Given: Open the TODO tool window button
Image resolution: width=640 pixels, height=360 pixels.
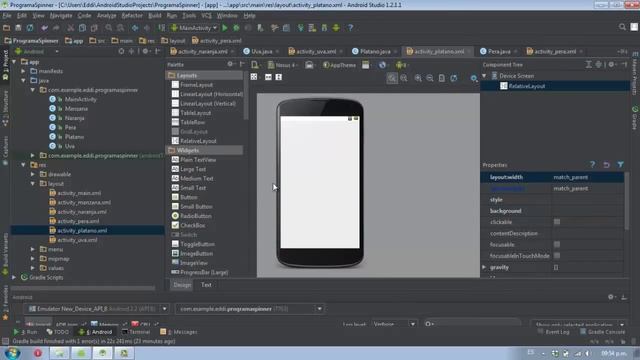Looking at the screenshot, I should point(58,332).
